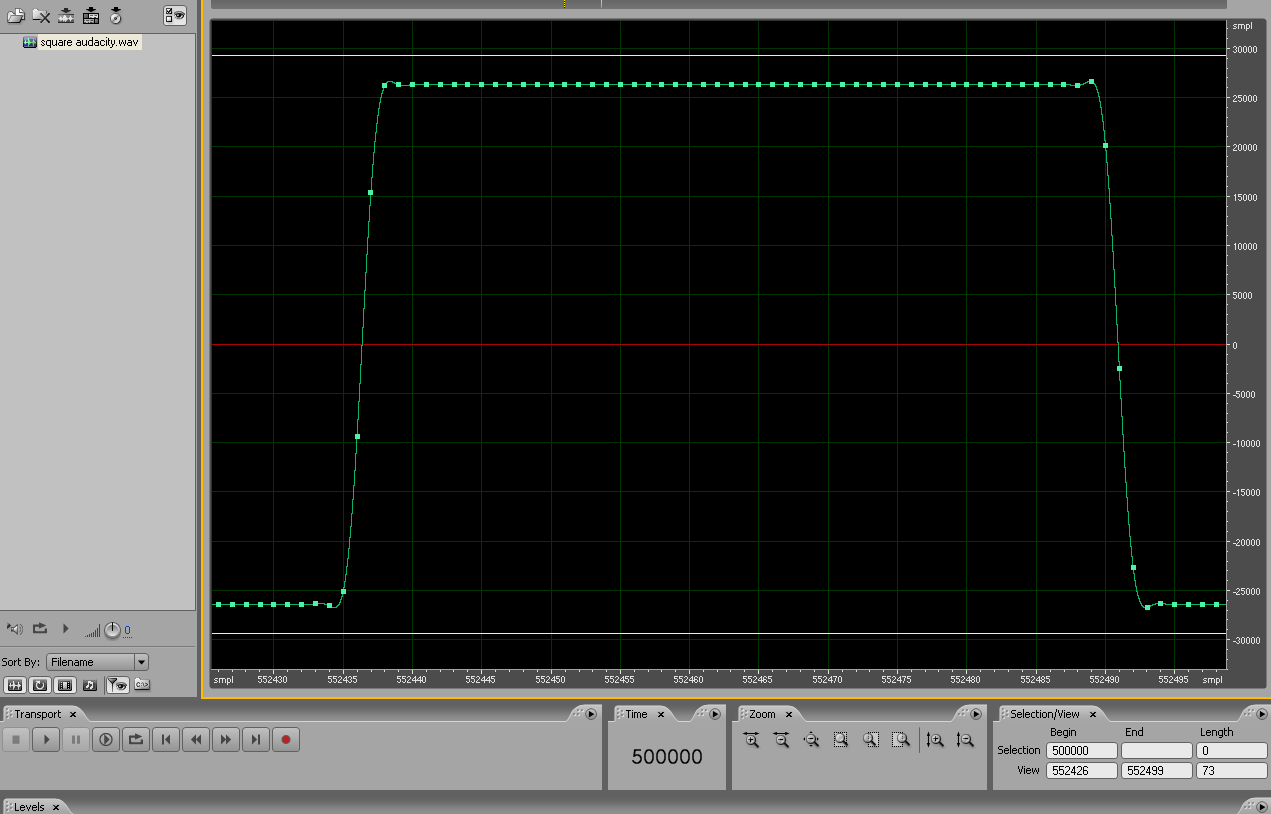Click Zoom Out Full Both Axes icon
1271x814 pixels.
pyautogui.click(x=811, y=740)
